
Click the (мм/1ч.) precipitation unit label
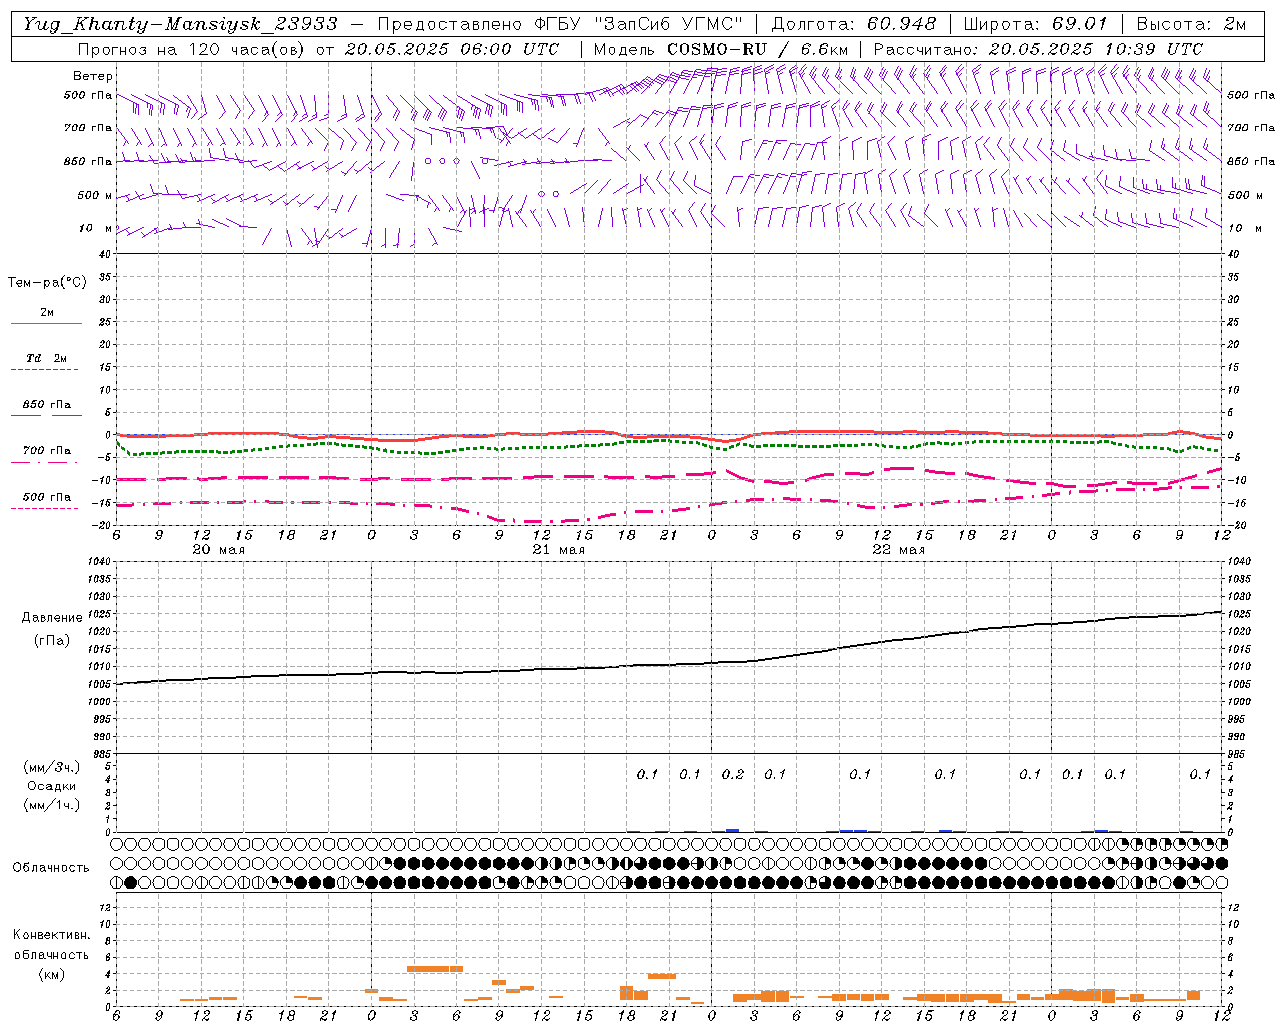[52, 805]
